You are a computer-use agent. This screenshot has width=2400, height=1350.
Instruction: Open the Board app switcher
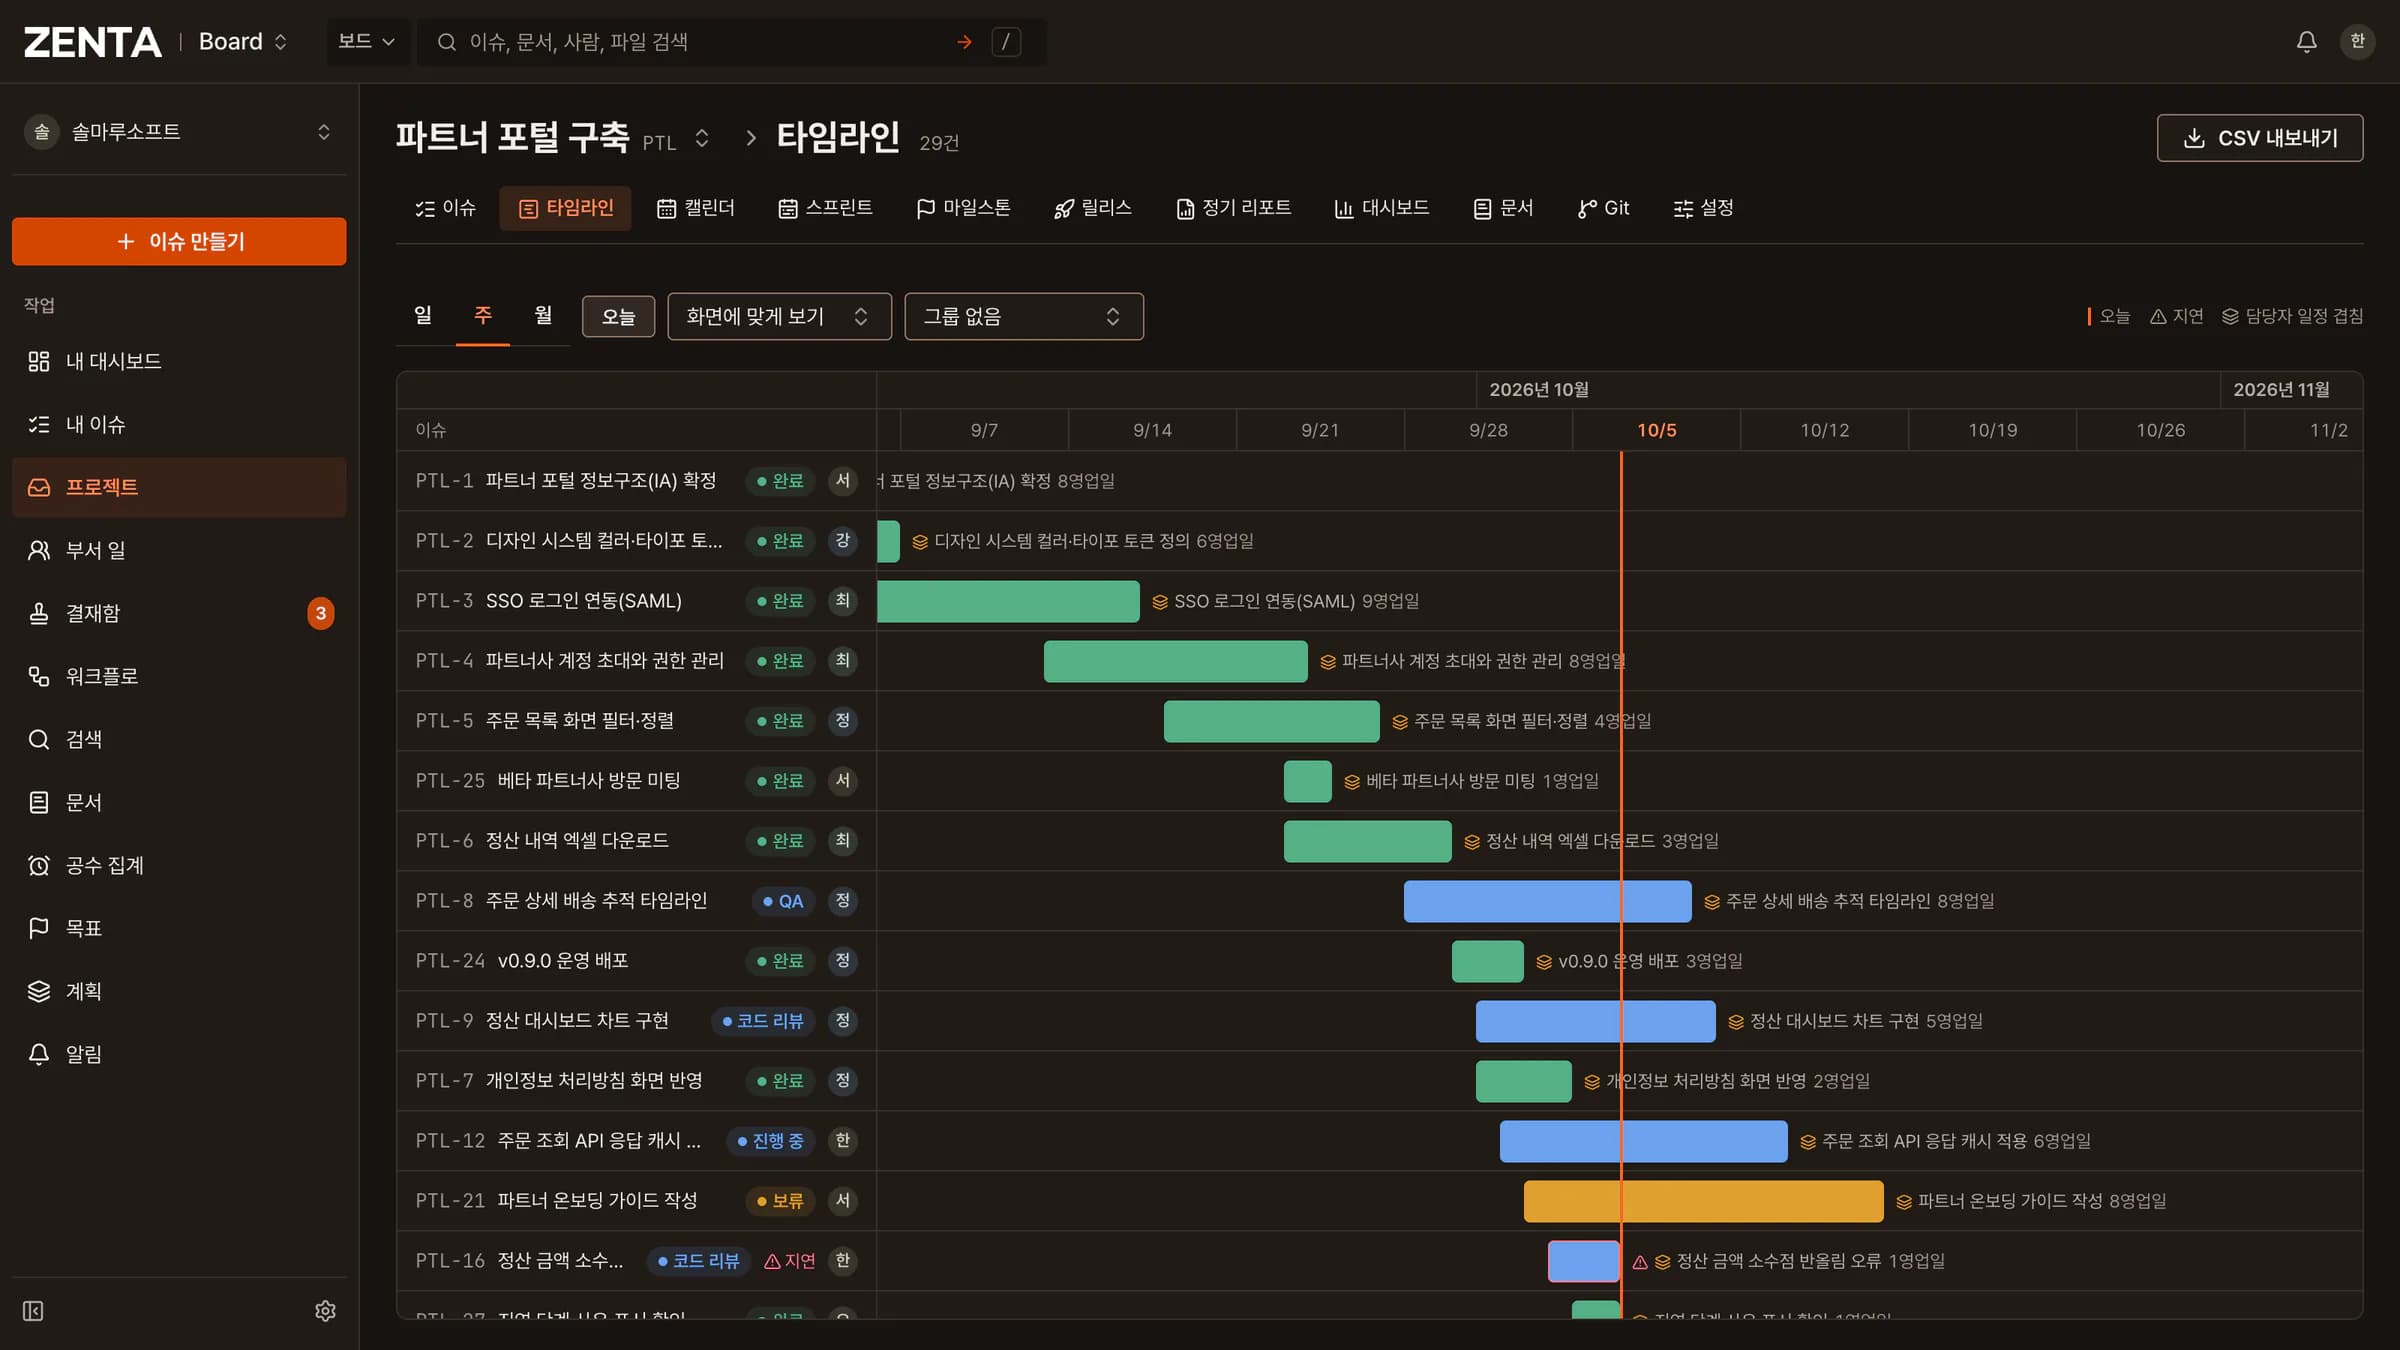[x=243, y=42]
